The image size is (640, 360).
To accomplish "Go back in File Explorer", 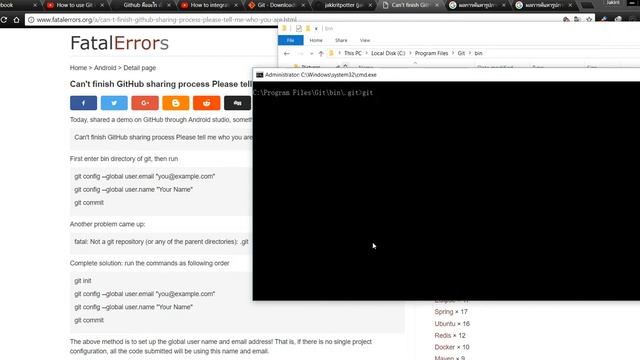I will pos(287,53).
